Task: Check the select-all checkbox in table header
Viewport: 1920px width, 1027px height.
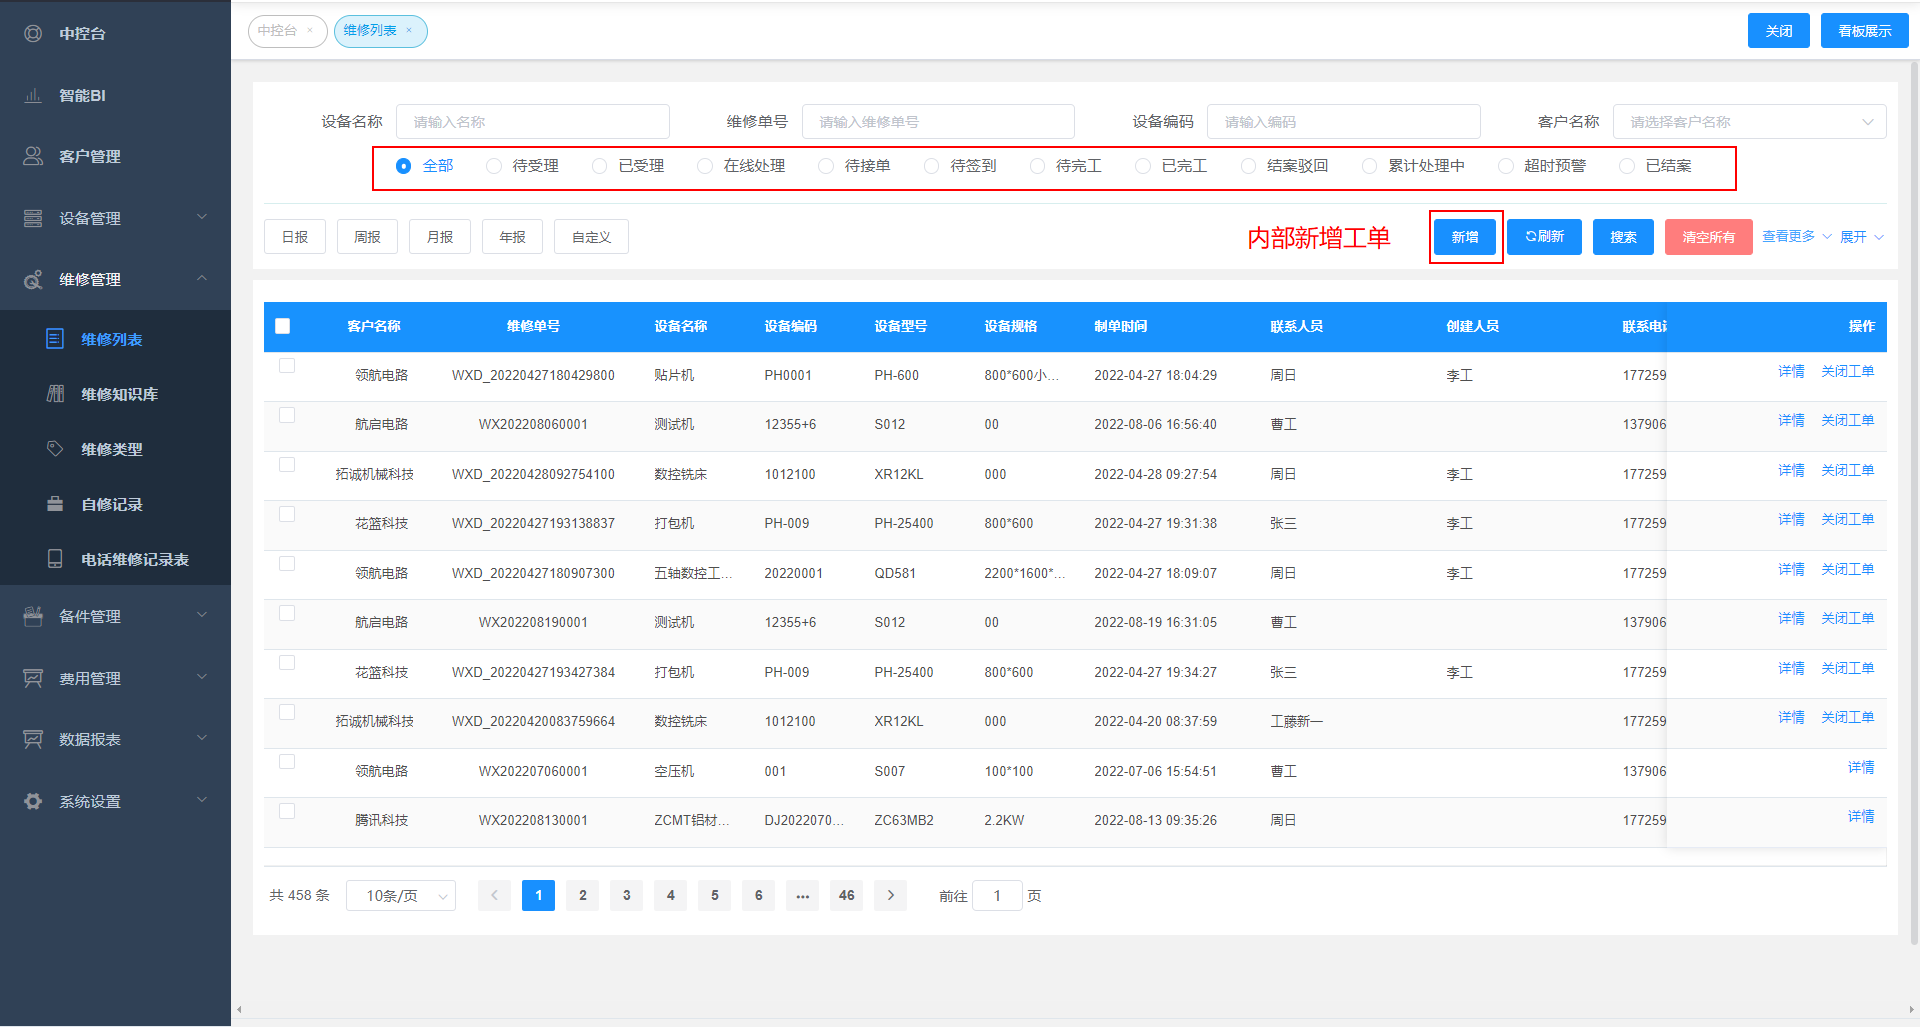Action: coord(283,326)
